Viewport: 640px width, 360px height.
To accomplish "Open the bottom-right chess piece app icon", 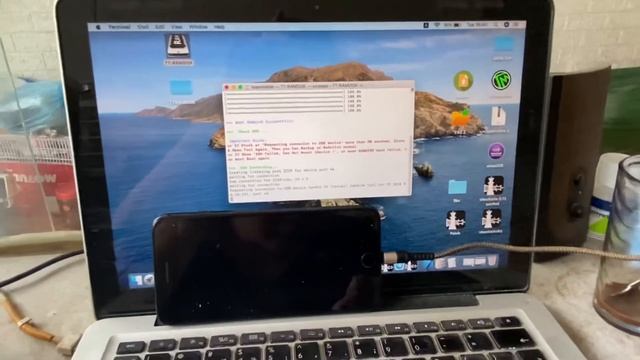I will click(x=491, y=219).
